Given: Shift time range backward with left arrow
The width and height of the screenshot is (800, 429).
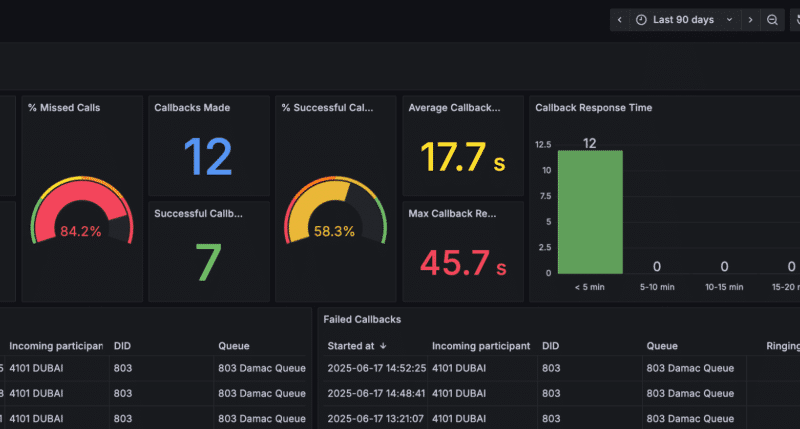Looking at the screenshot, I should click(x=619, y=20).
